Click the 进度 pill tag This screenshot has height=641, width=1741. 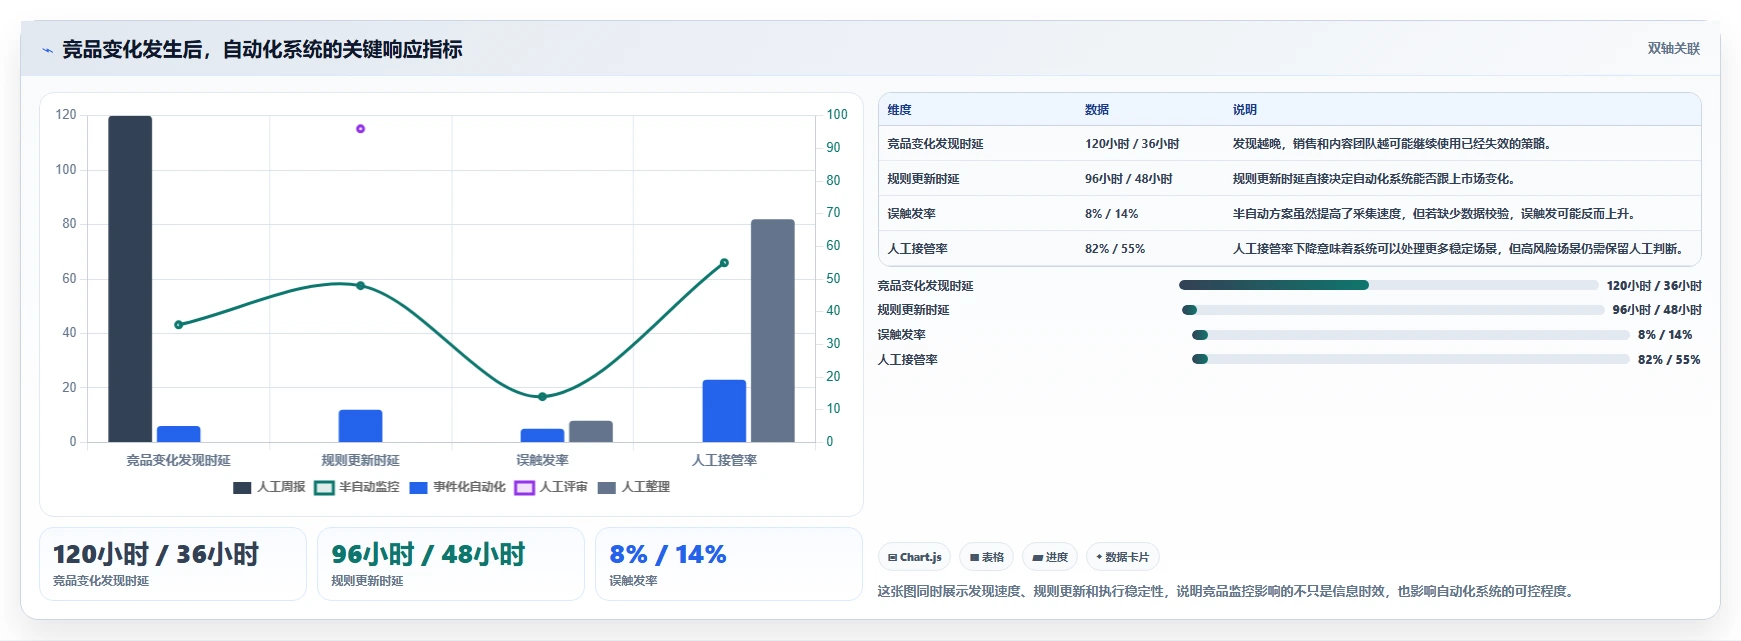[x=1050, y=557]
